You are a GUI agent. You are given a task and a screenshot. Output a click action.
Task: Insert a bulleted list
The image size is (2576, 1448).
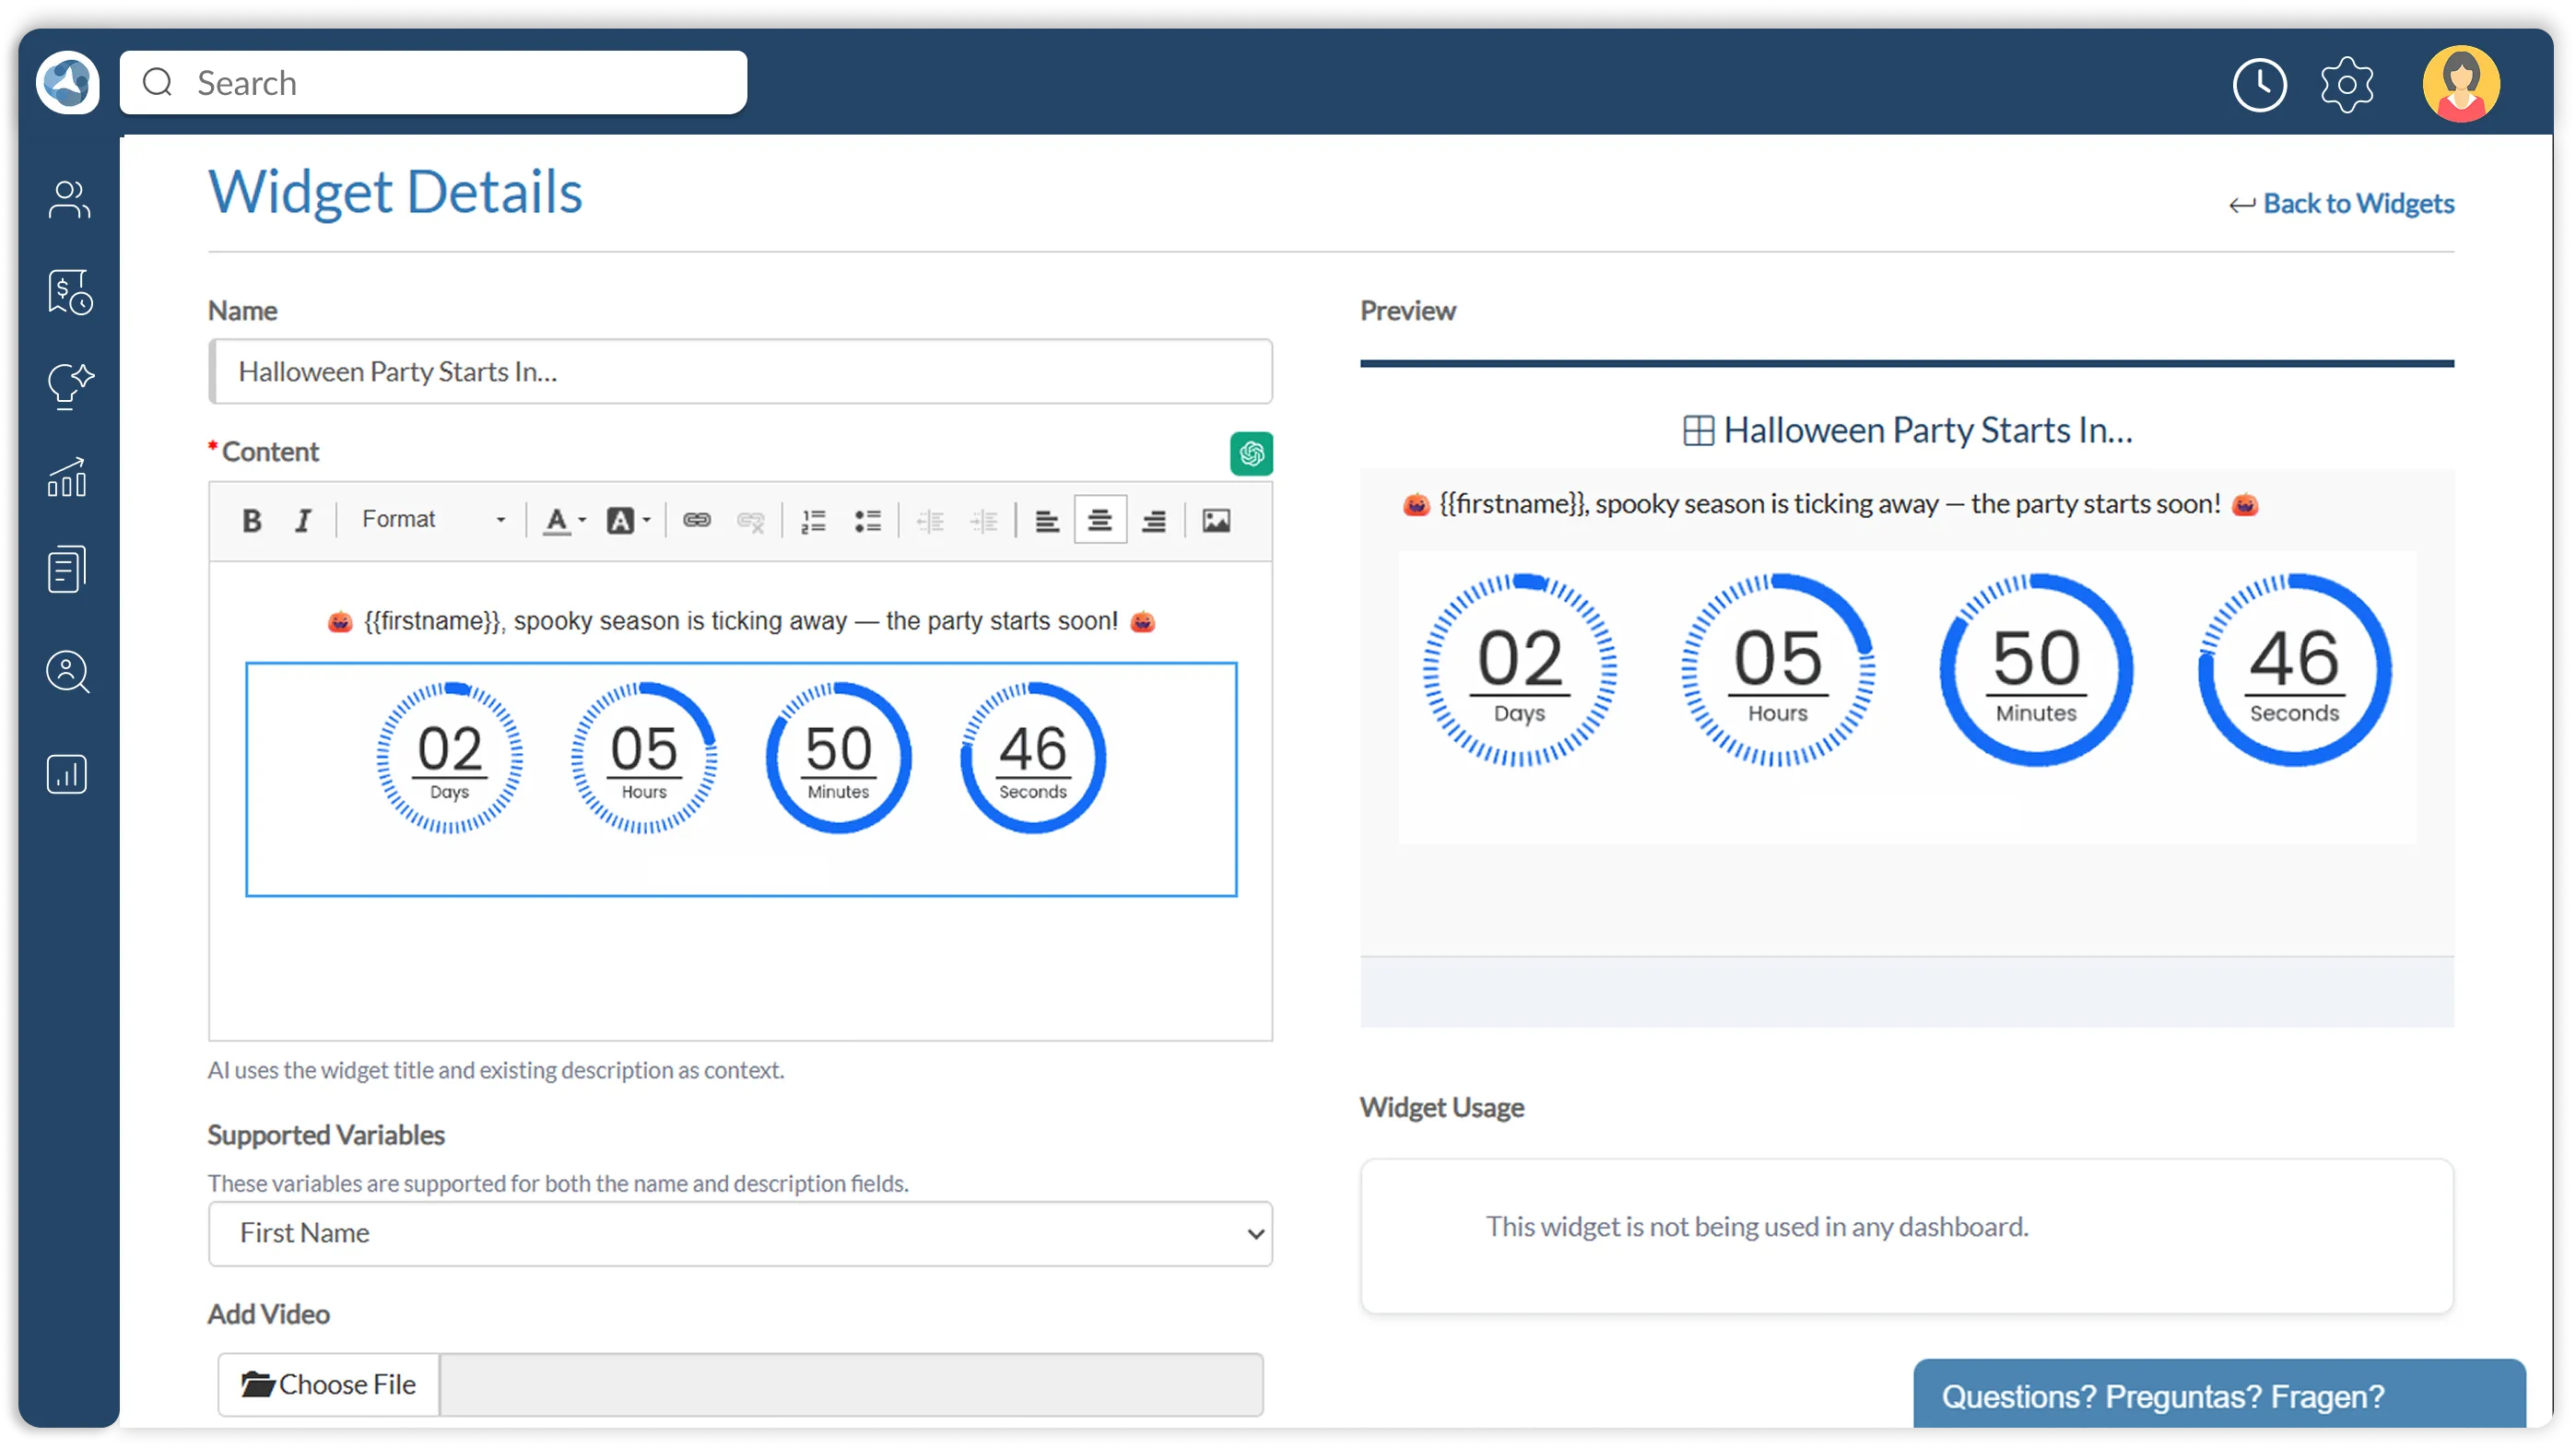point(867,521)
